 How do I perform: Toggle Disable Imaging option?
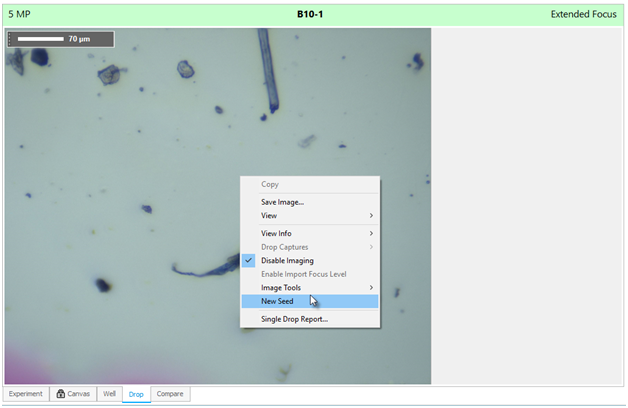(310, 261)
